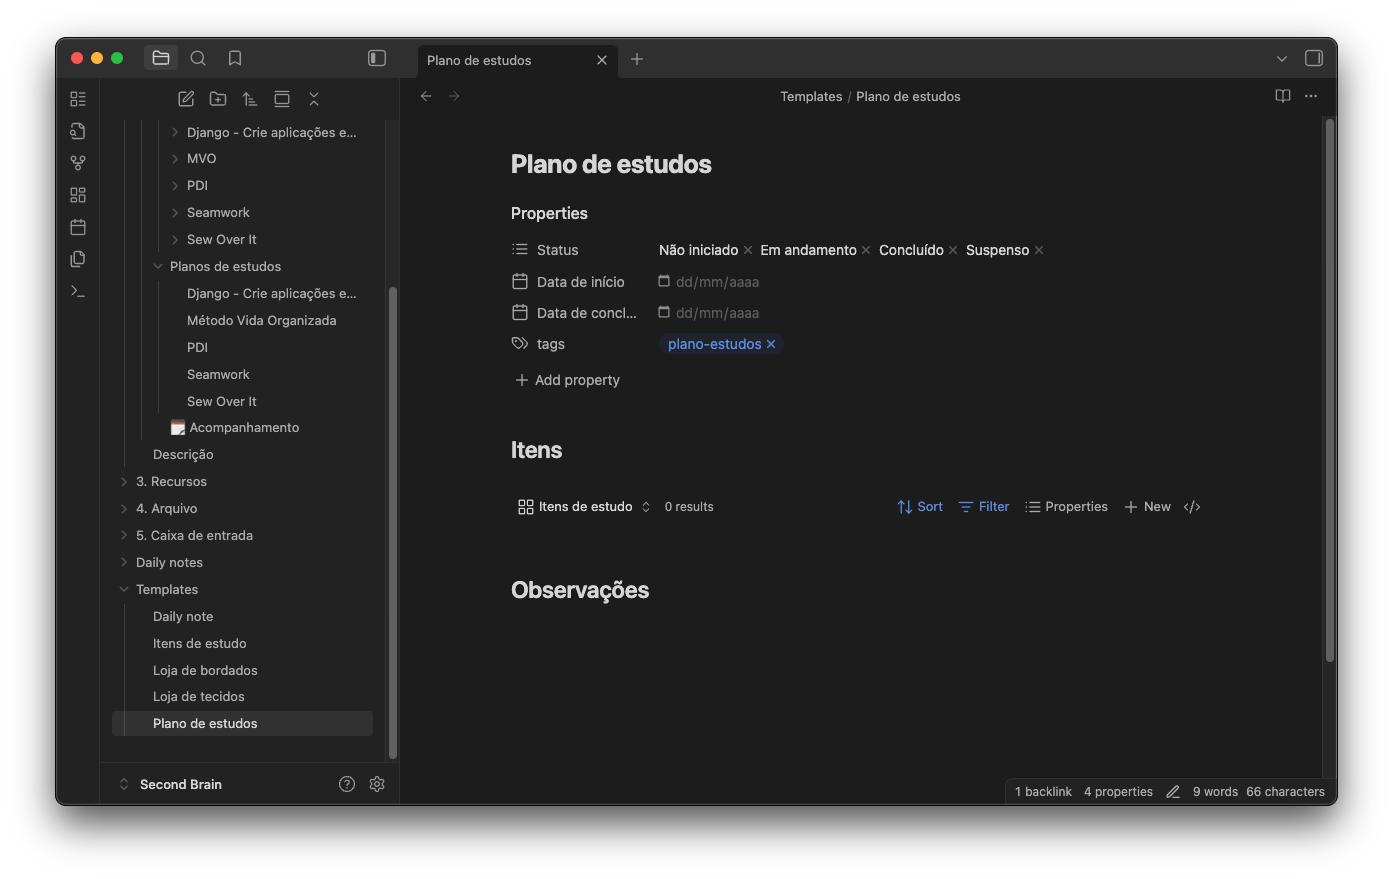Click the Data de início date field
The height and width of the screenshot is (879, 1393).
[716, 282]
